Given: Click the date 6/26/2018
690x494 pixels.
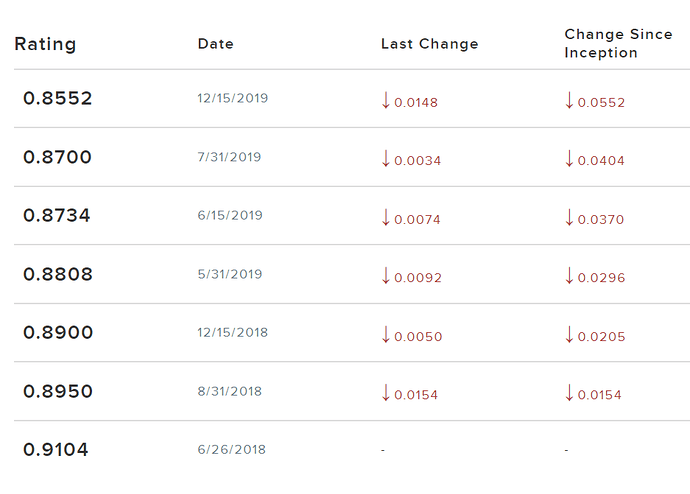Looking at the screenshot, I should (231, 449).
